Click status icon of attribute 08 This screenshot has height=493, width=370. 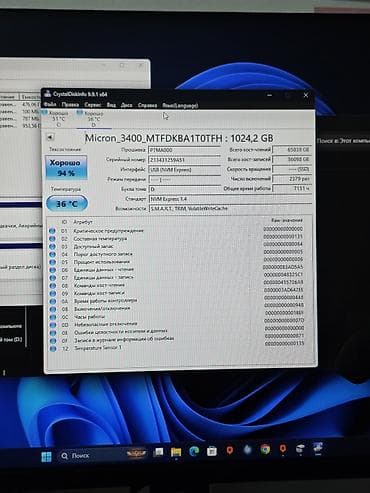tap(52, 286)
